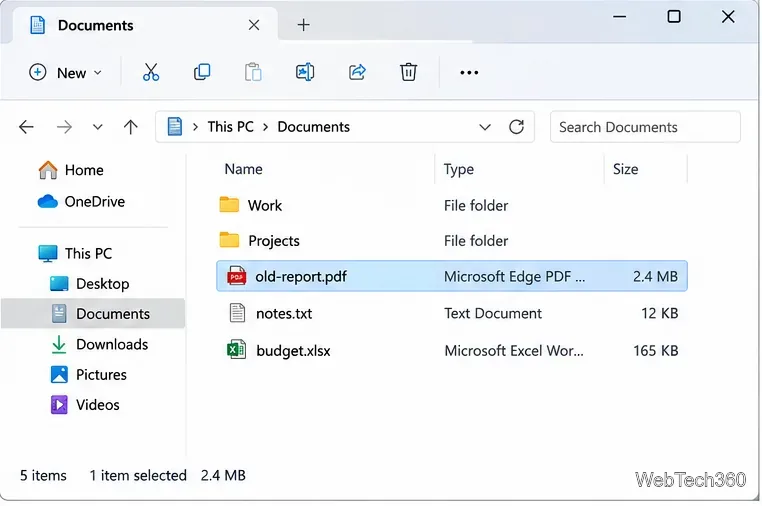Go up one level with up arrow
Image resolution: width=762 pixels, height=506 pixels.
(x=130, y=127)
